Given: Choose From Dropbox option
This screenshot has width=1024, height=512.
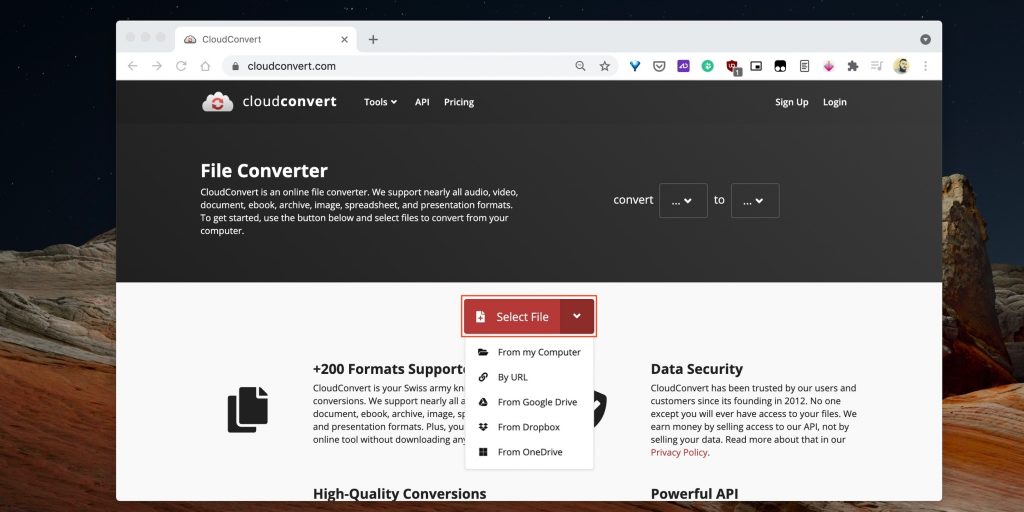Looking at the screenshot, I should 529,427.
